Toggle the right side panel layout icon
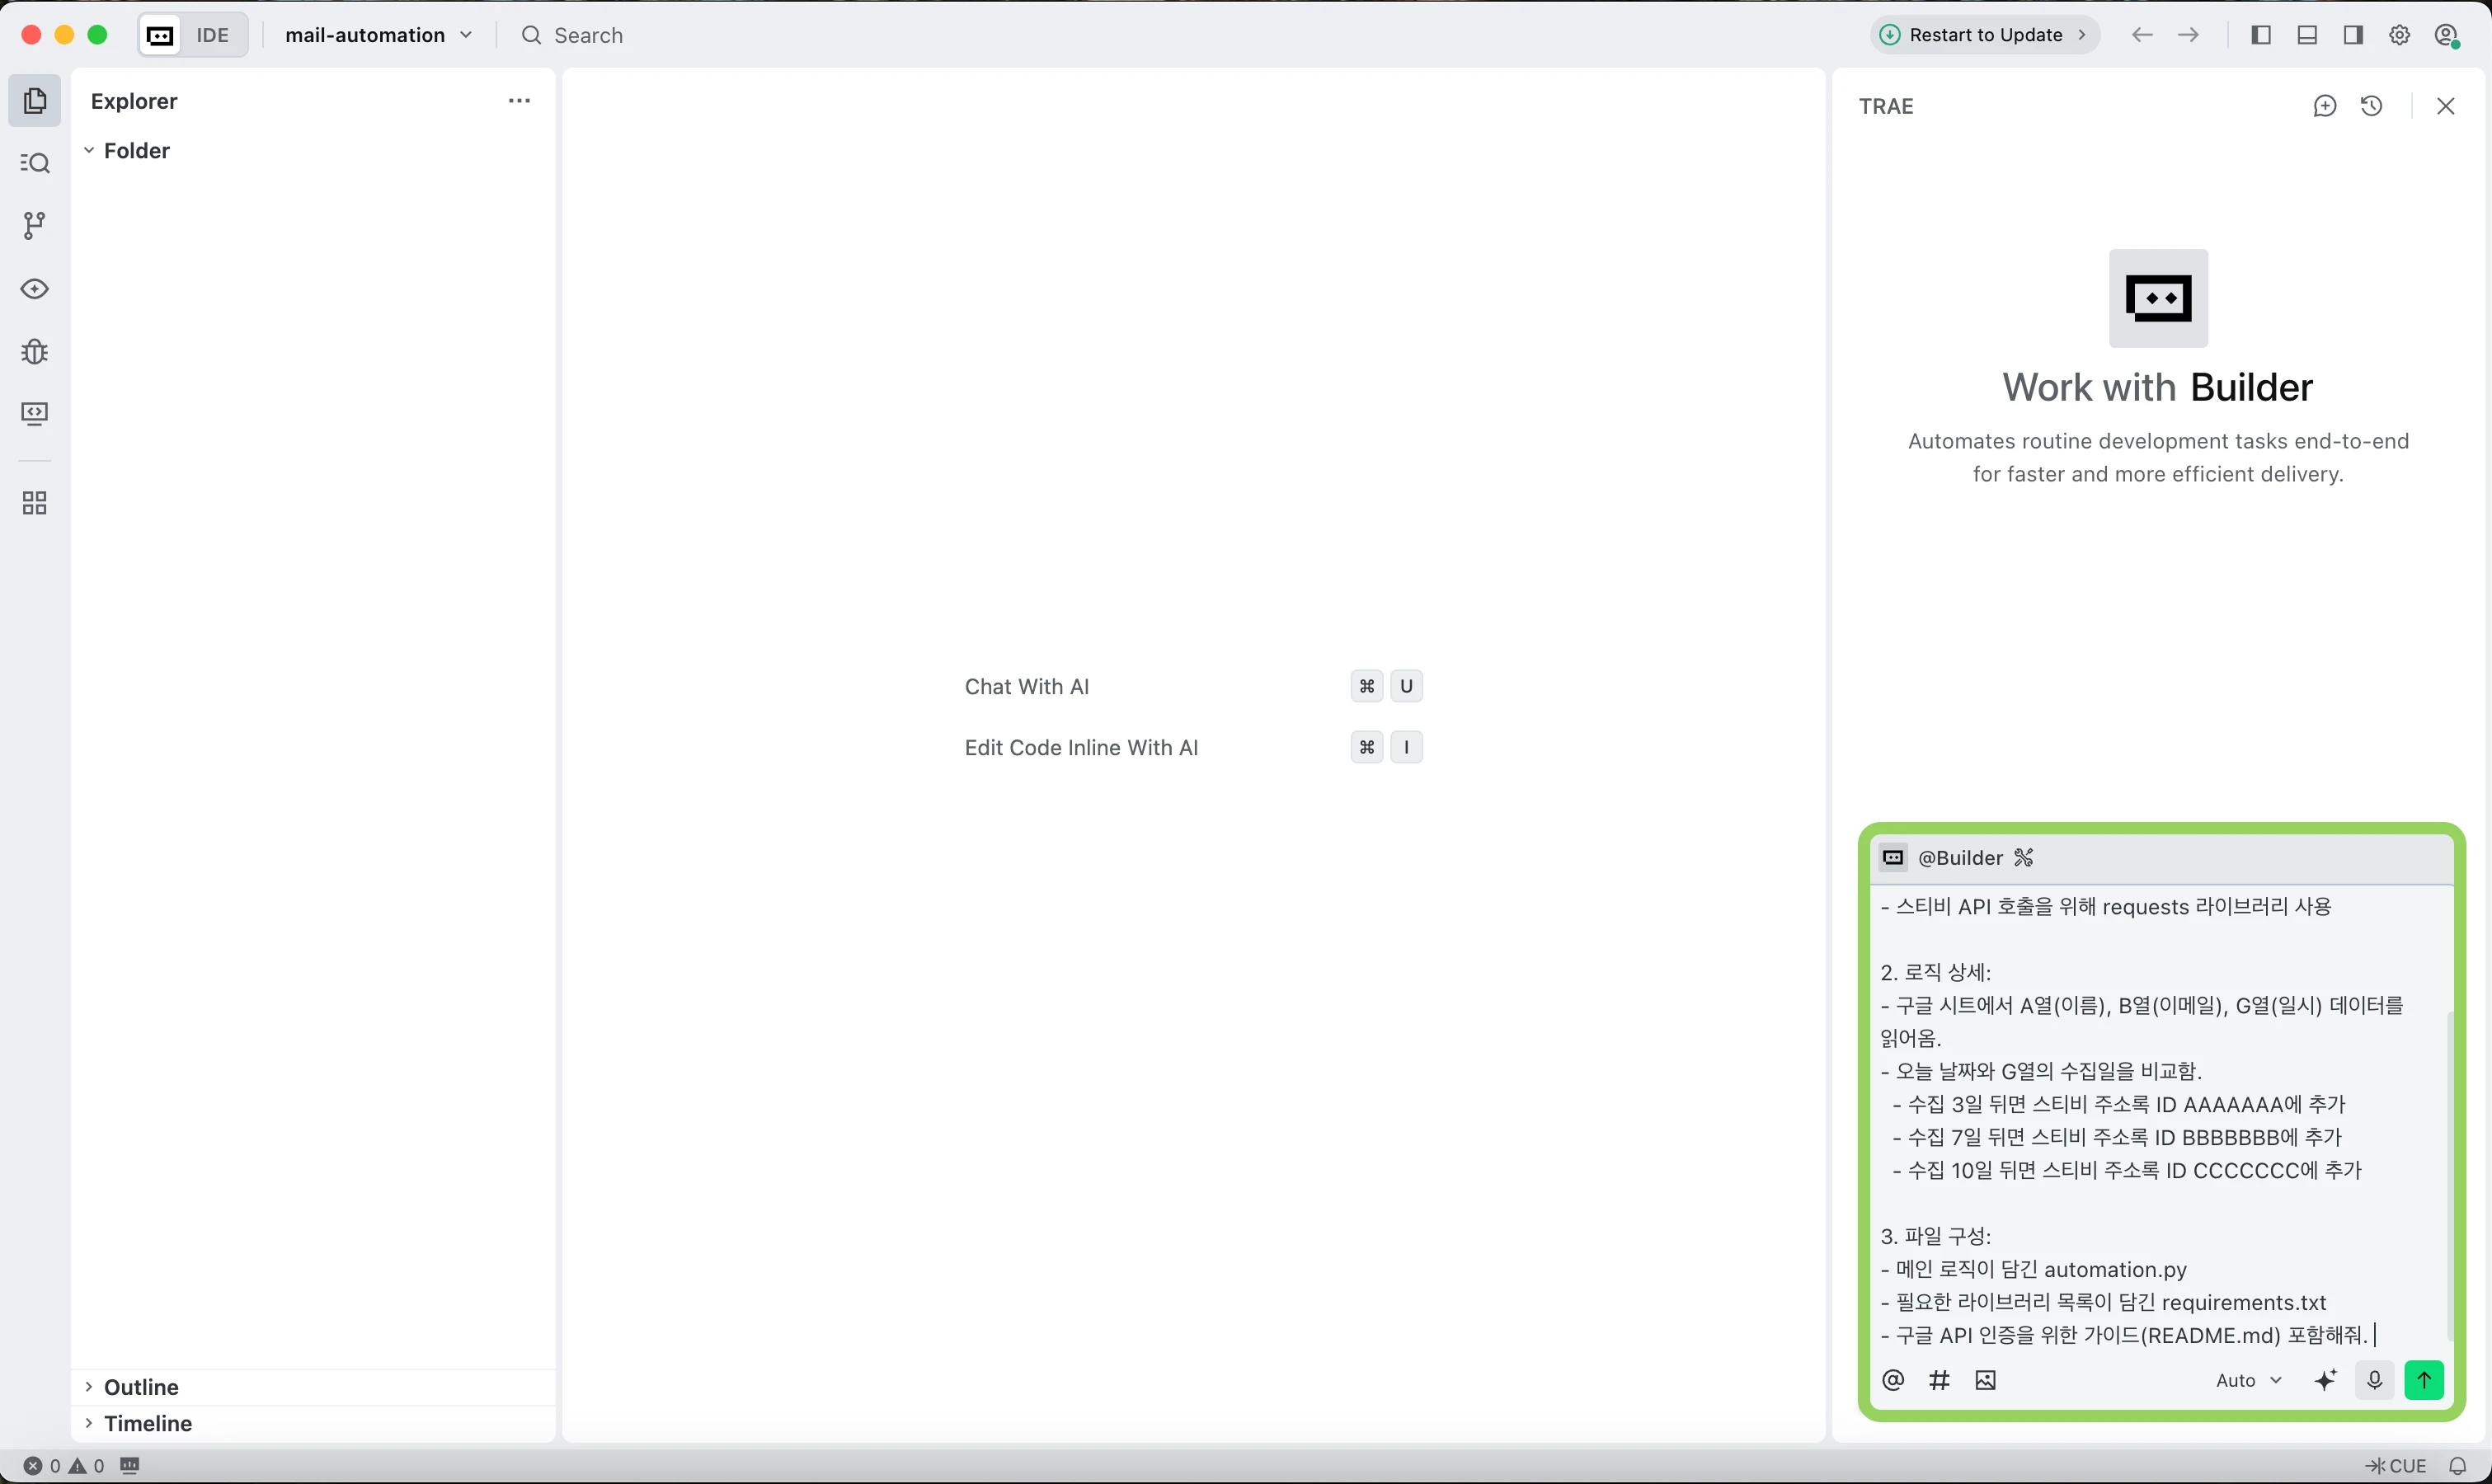Viewport: 2492px width, 1484px height. [x=2353, y=35]
